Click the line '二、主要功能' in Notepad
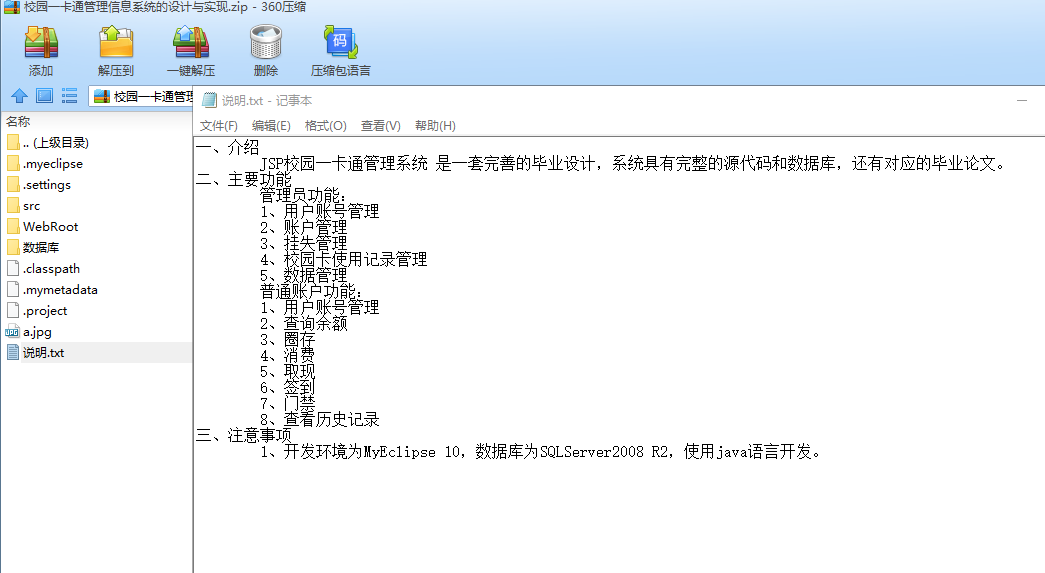 (x=243, y=179)
